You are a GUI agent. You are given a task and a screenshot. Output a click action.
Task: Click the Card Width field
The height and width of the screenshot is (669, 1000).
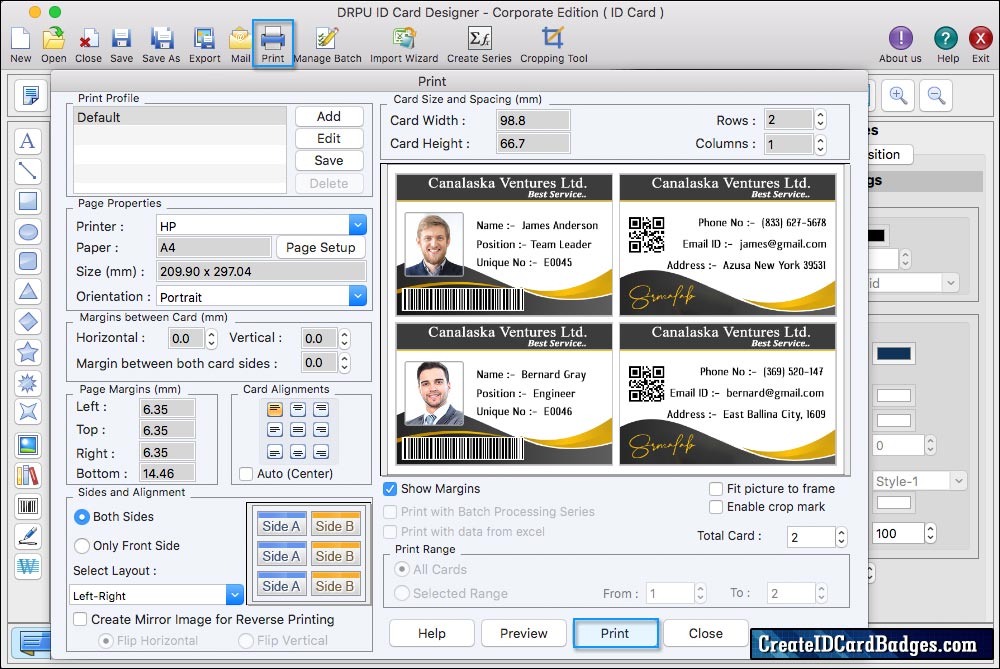(533, 121)
